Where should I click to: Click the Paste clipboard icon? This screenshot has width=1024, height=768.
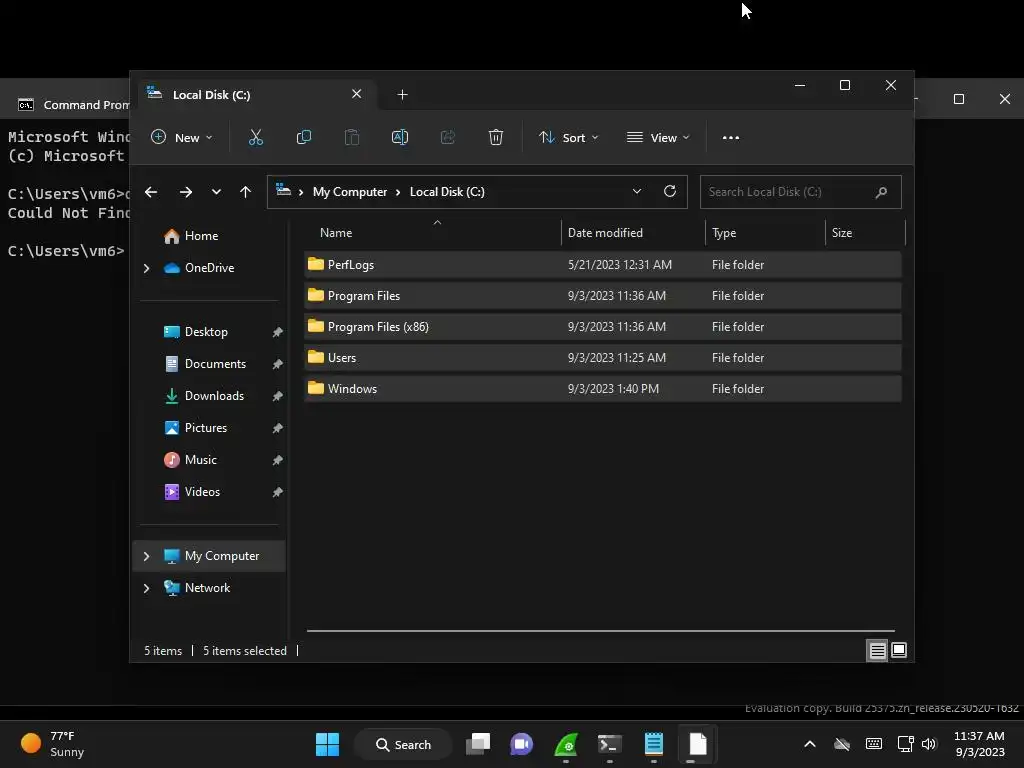[351, 138]
